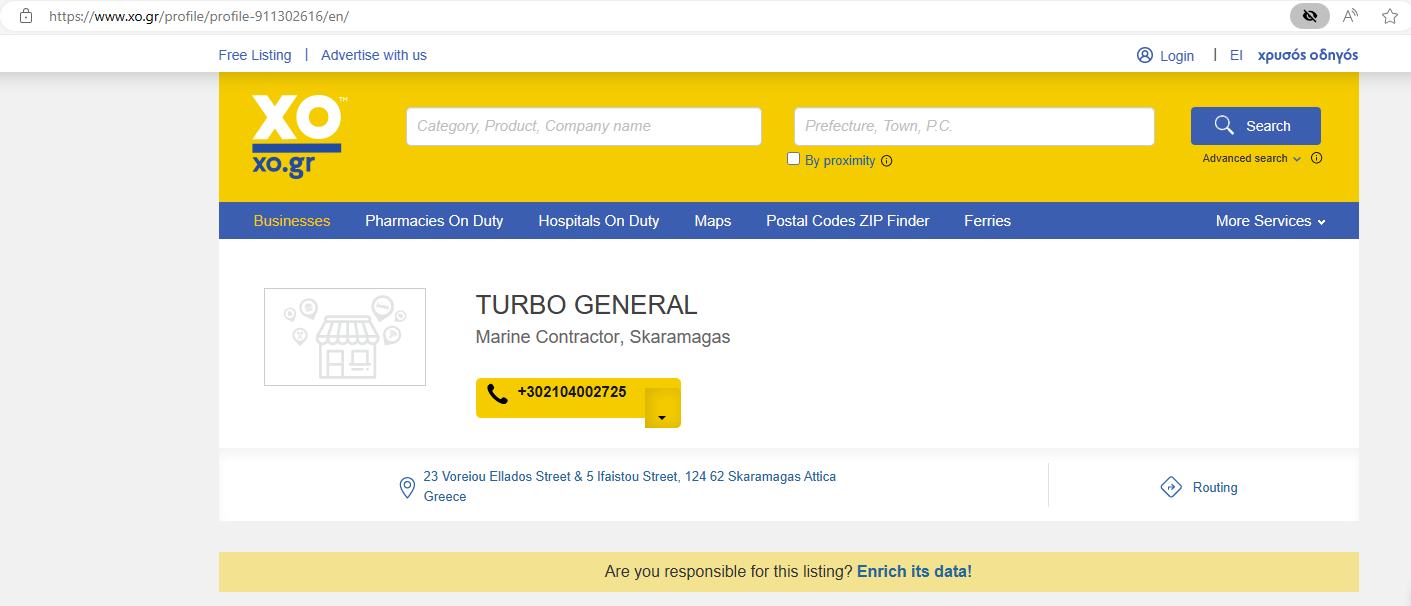This screenshot has height=606, width=1411.
Task: Click the Login user avatar icon
Action: point(1145,55)
